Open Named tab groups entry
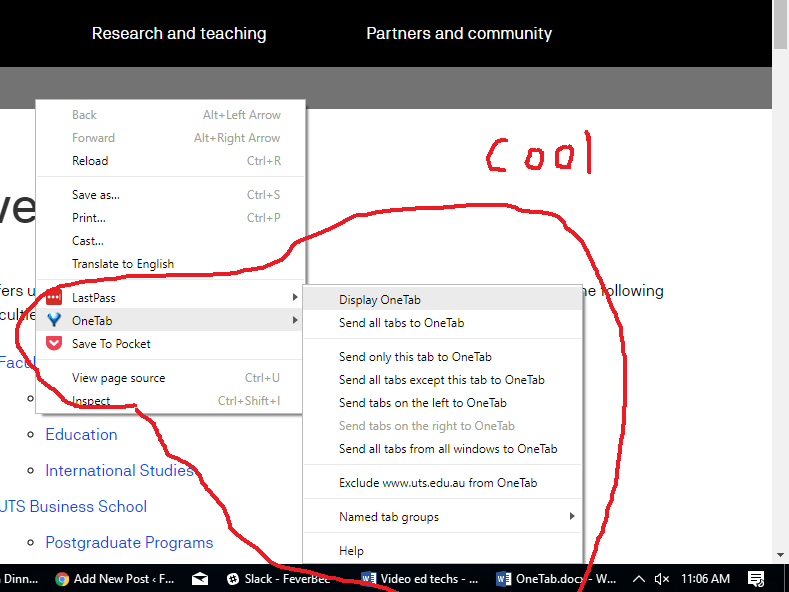The image size is (789, 592). 443,517
